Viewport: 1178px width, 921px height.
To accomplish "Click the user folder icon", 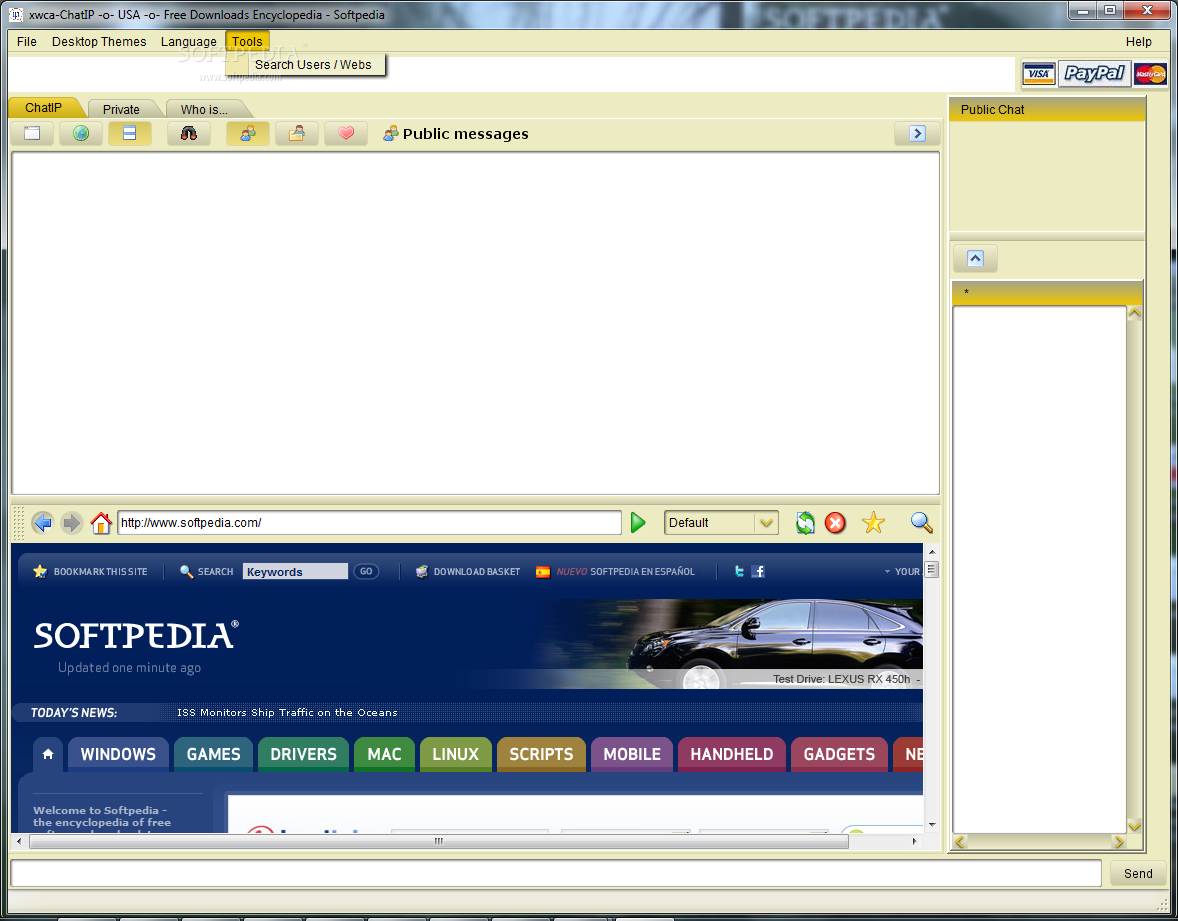I will point(297,134).
